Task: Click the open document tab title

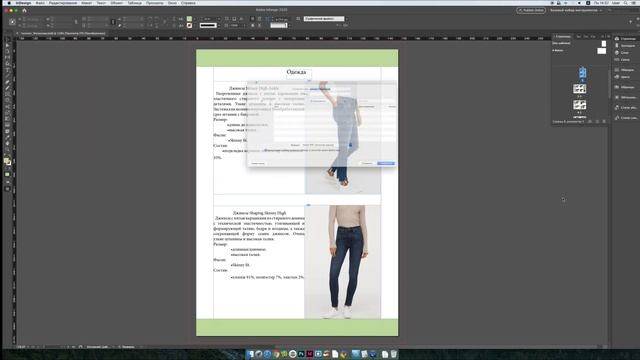Action: tap(63, 33)
